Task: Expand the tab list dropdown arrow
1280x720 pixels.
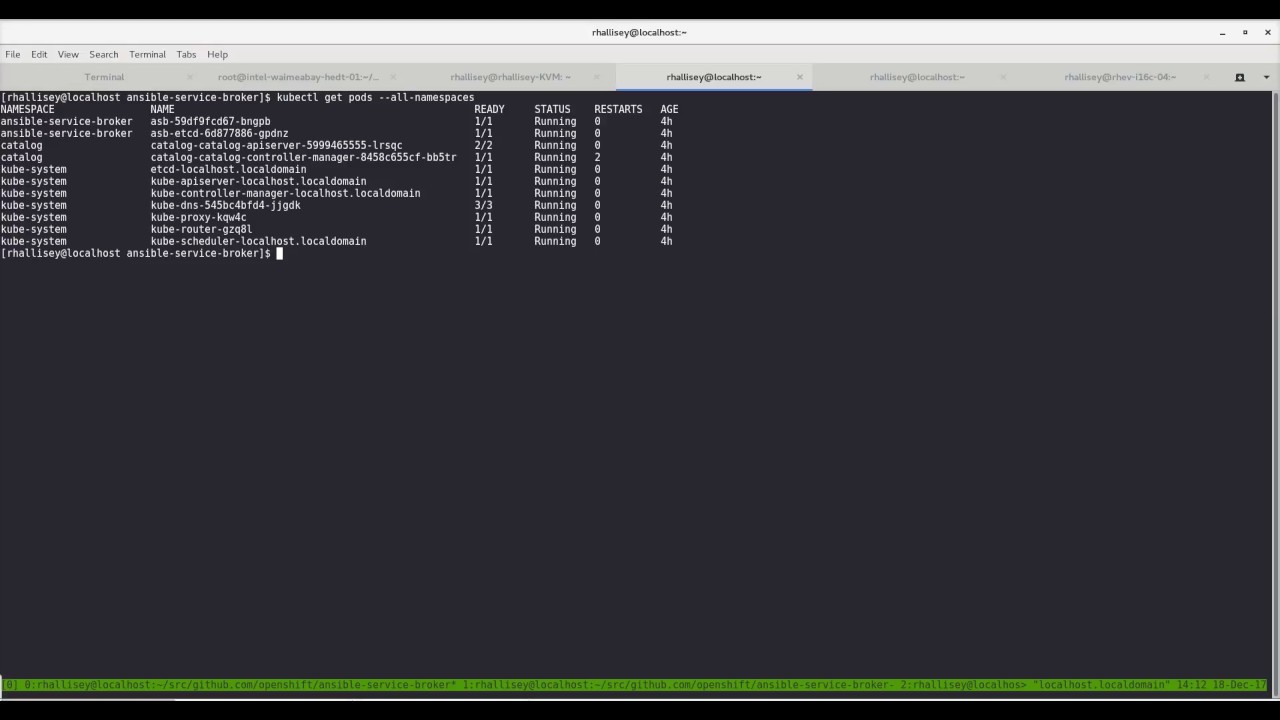Action: point(1266,77)
